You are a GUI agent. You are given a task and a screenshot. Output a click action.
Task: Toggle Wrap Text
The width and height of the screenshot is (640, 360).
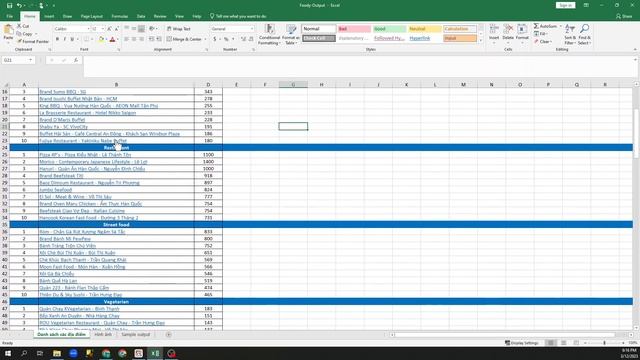[179, 29]
